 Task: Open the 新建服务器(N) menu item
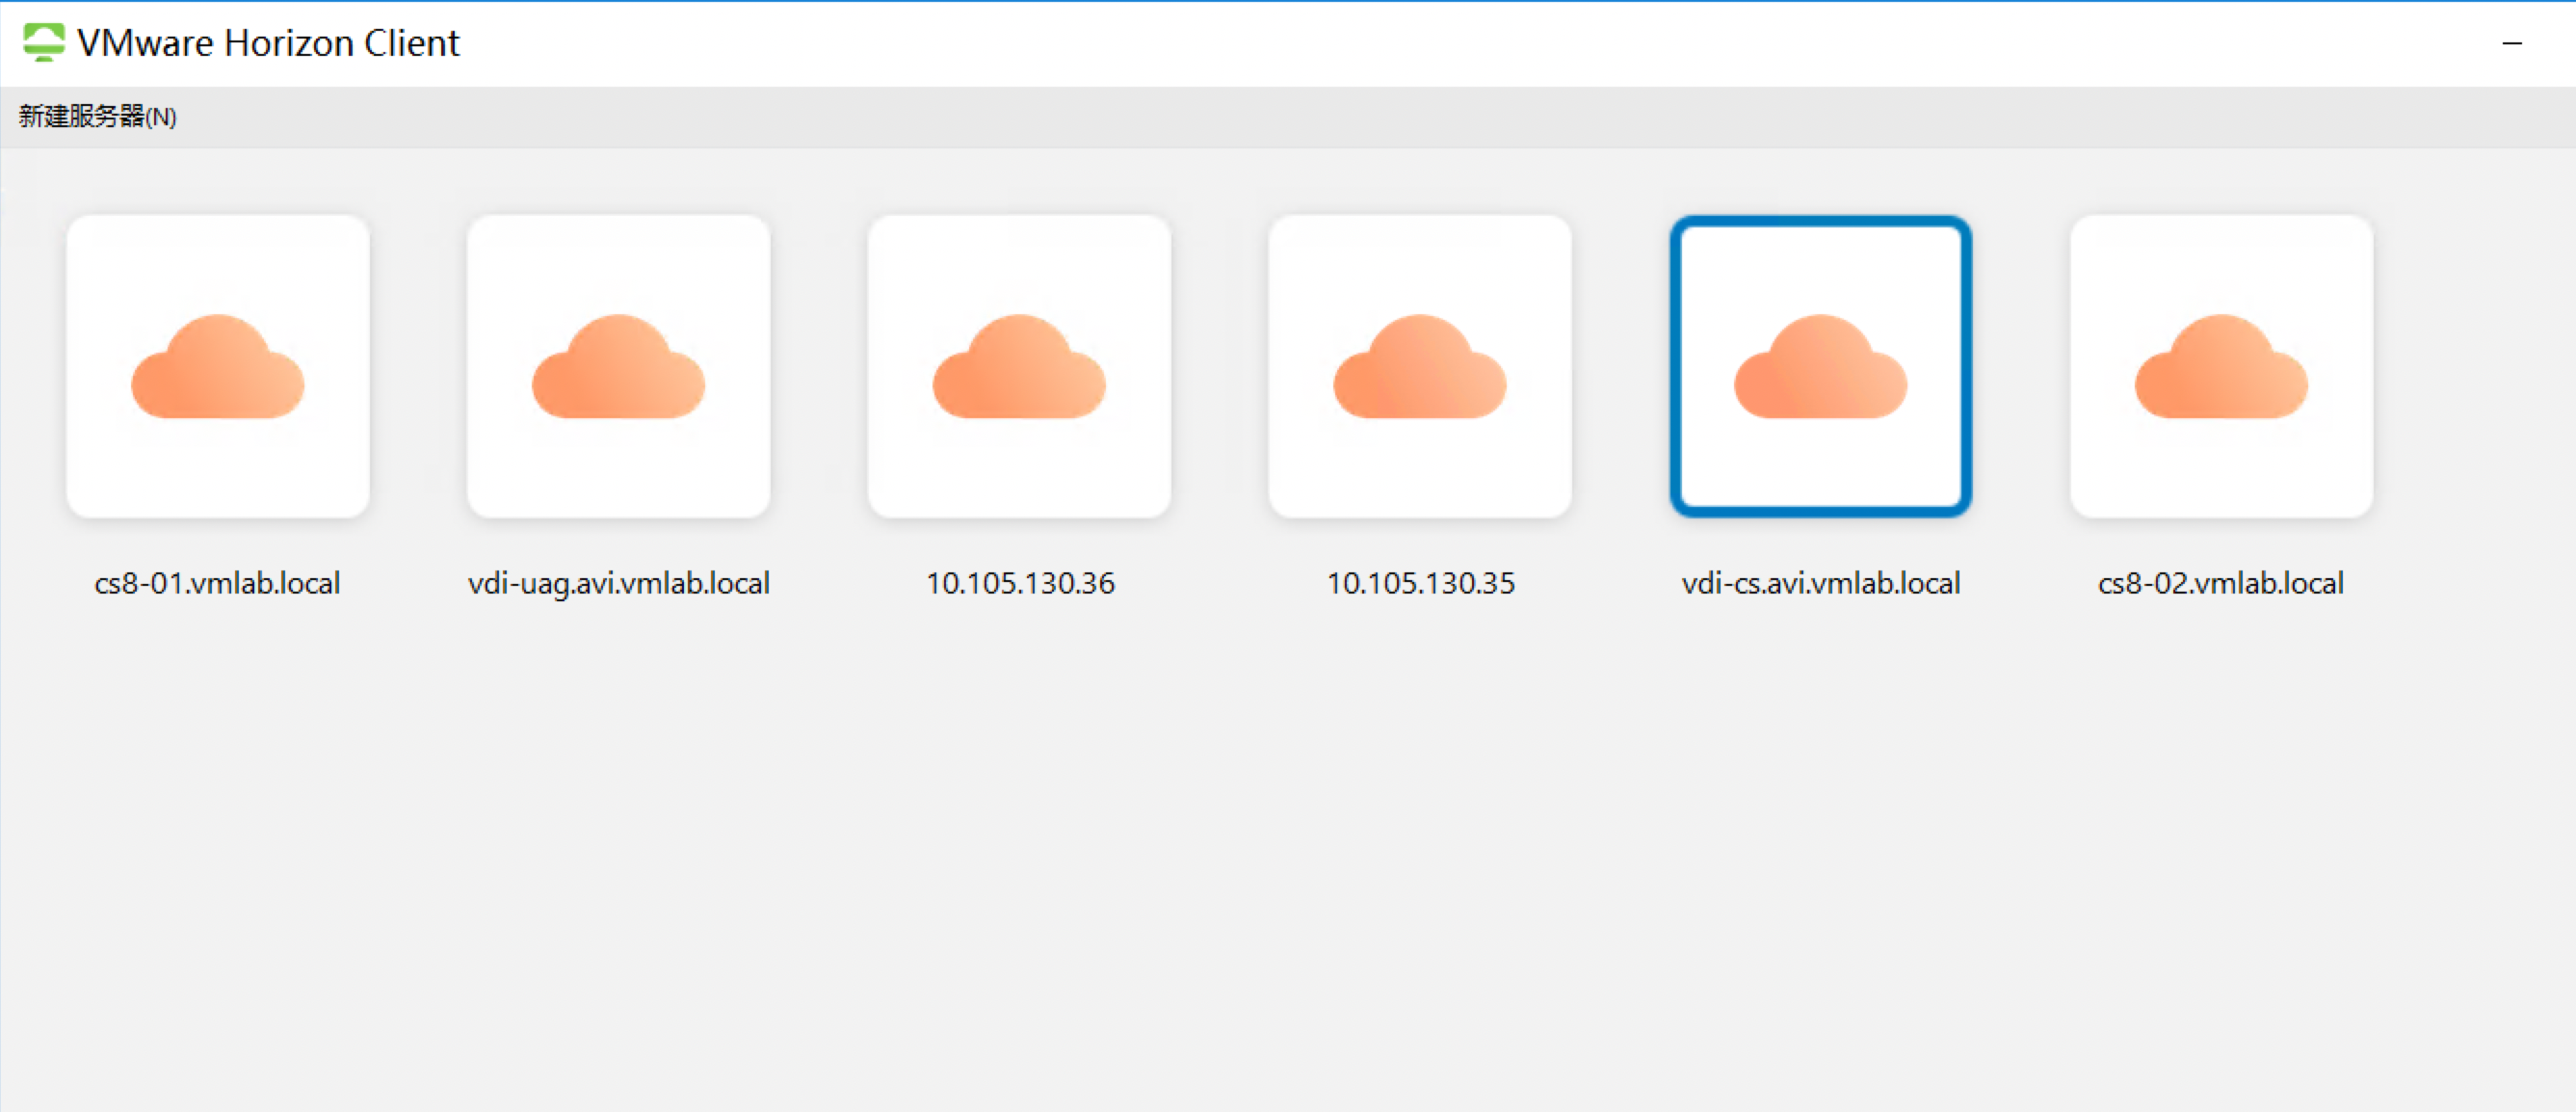pyautogui.click(x=97, y=117)
